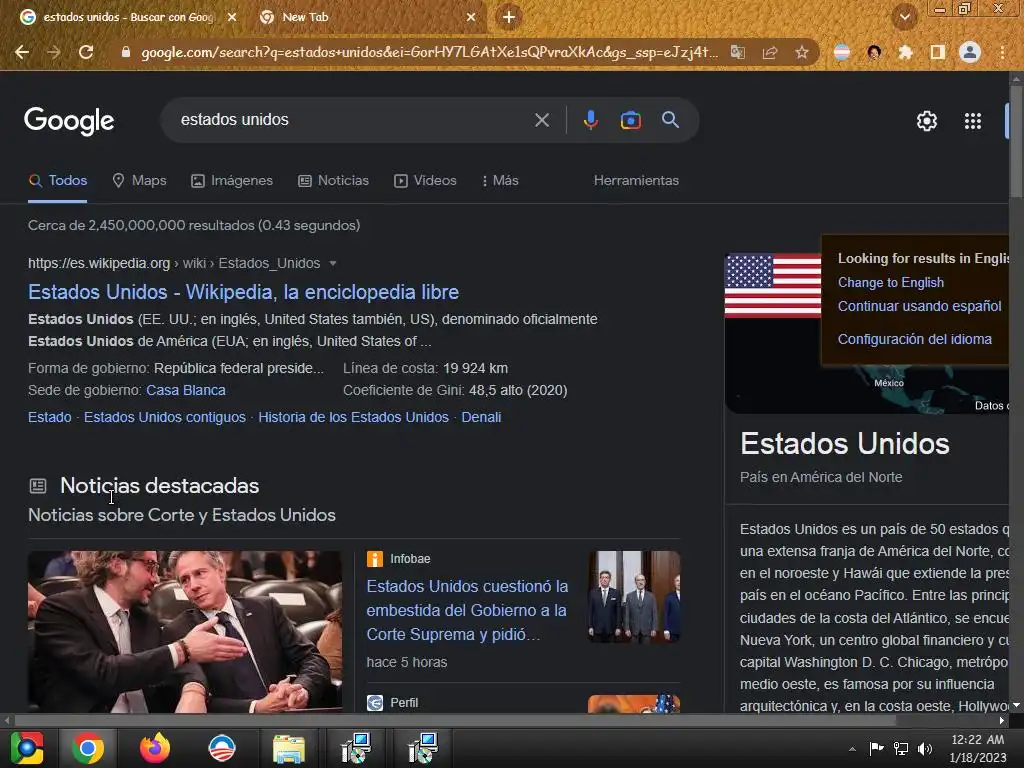Open the Estados Unidos Wikipedia result

pyautogui.click(x=244, y=292)
